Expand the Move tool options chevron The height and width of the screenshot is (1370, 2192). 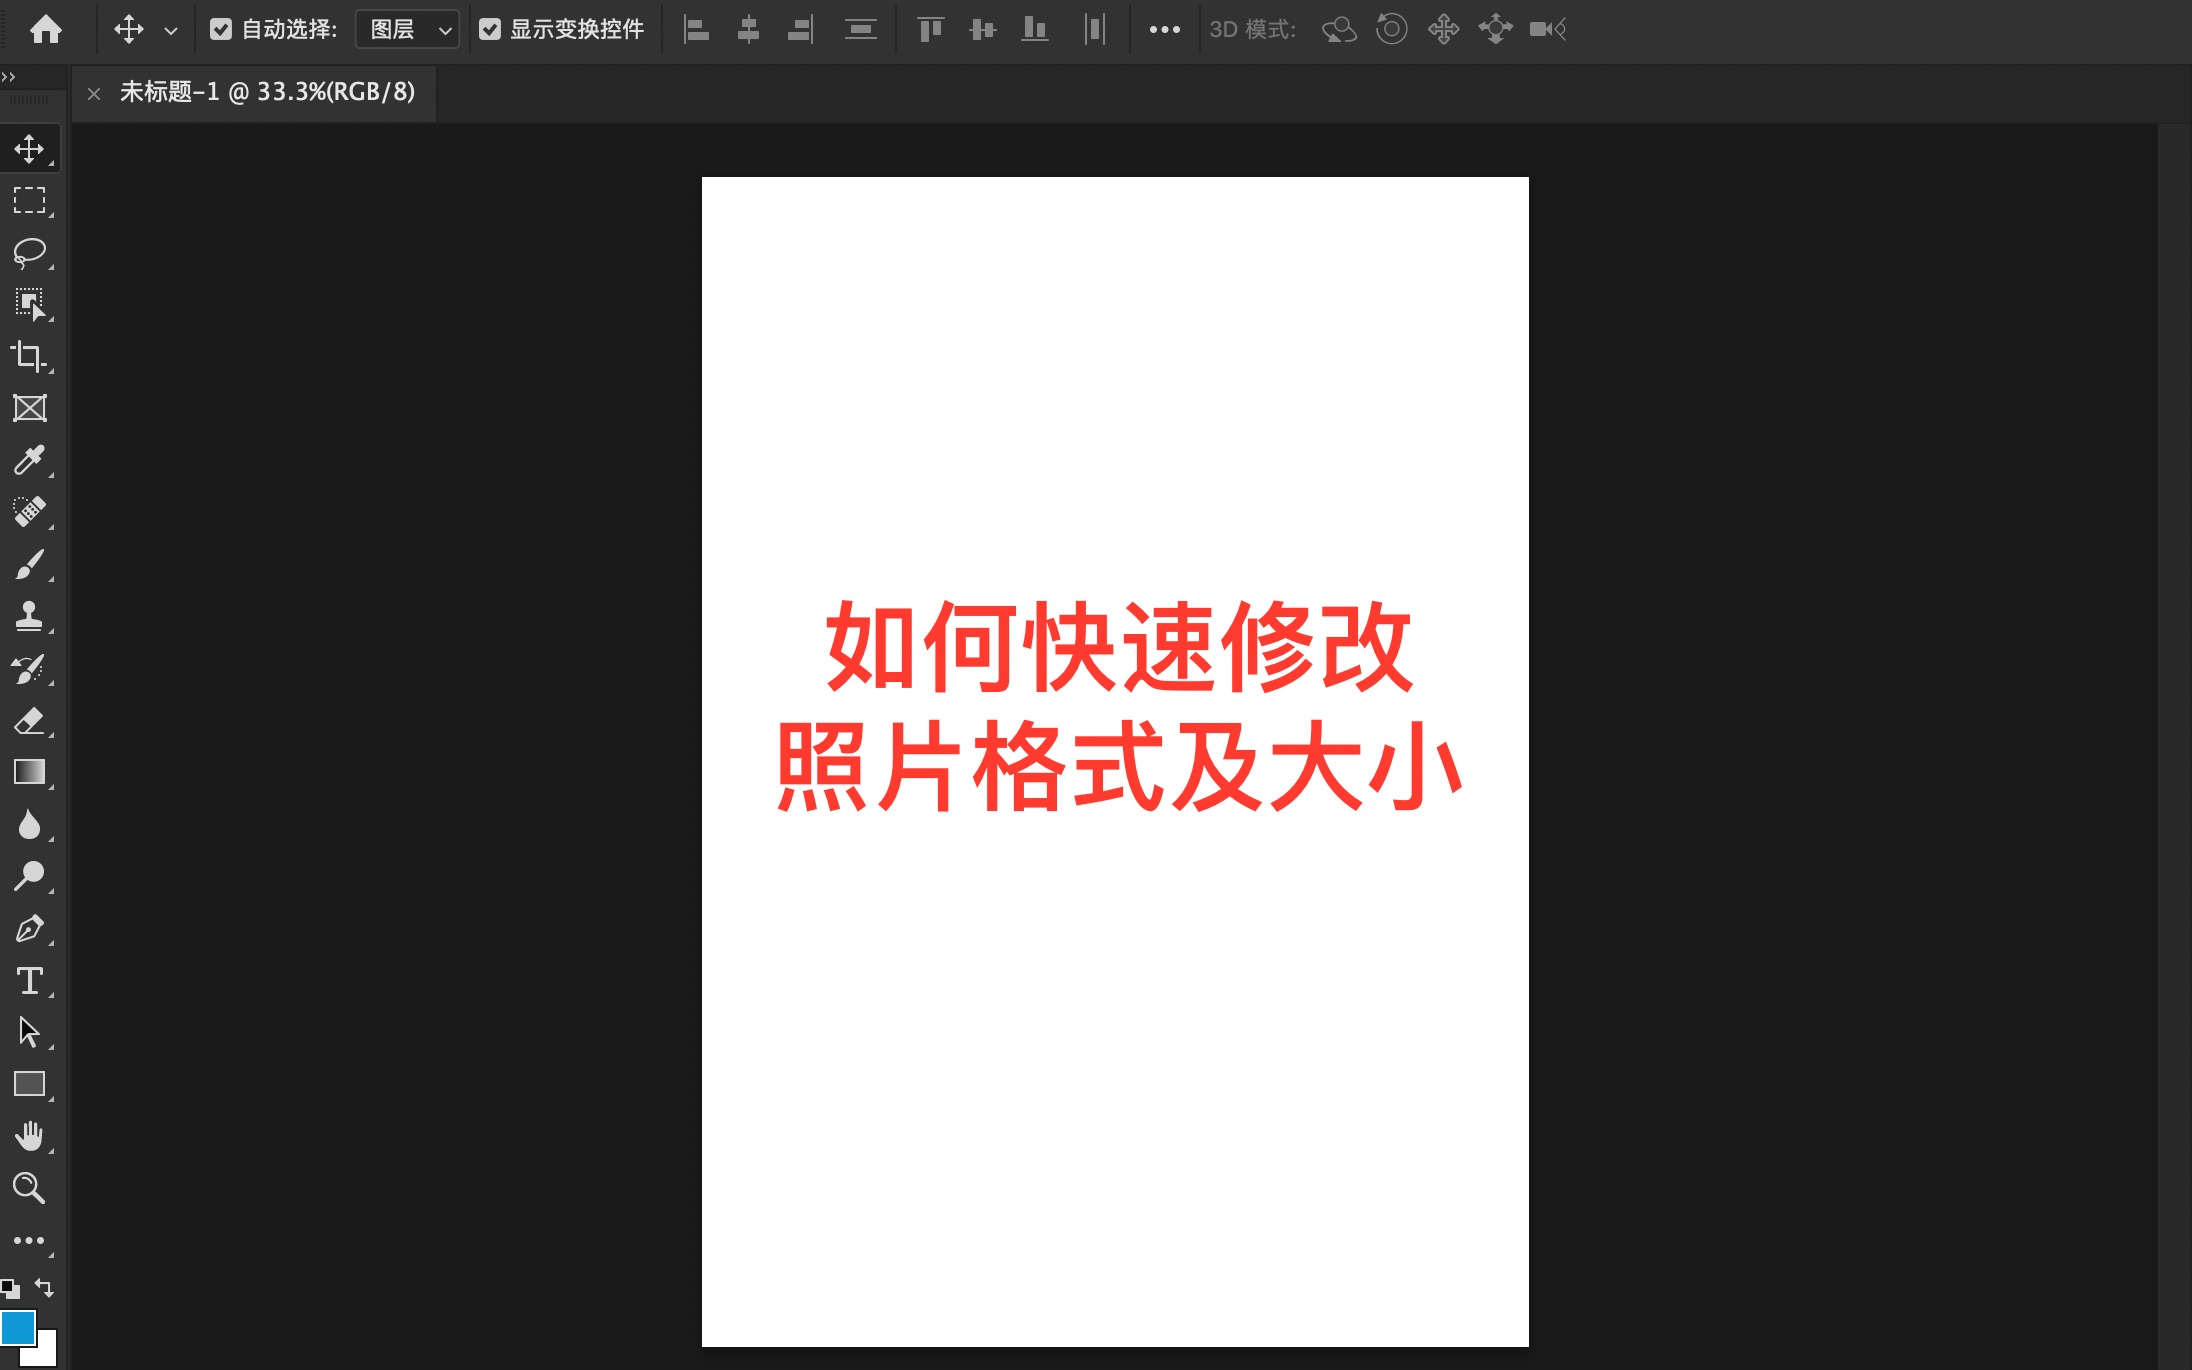(171, 29)
